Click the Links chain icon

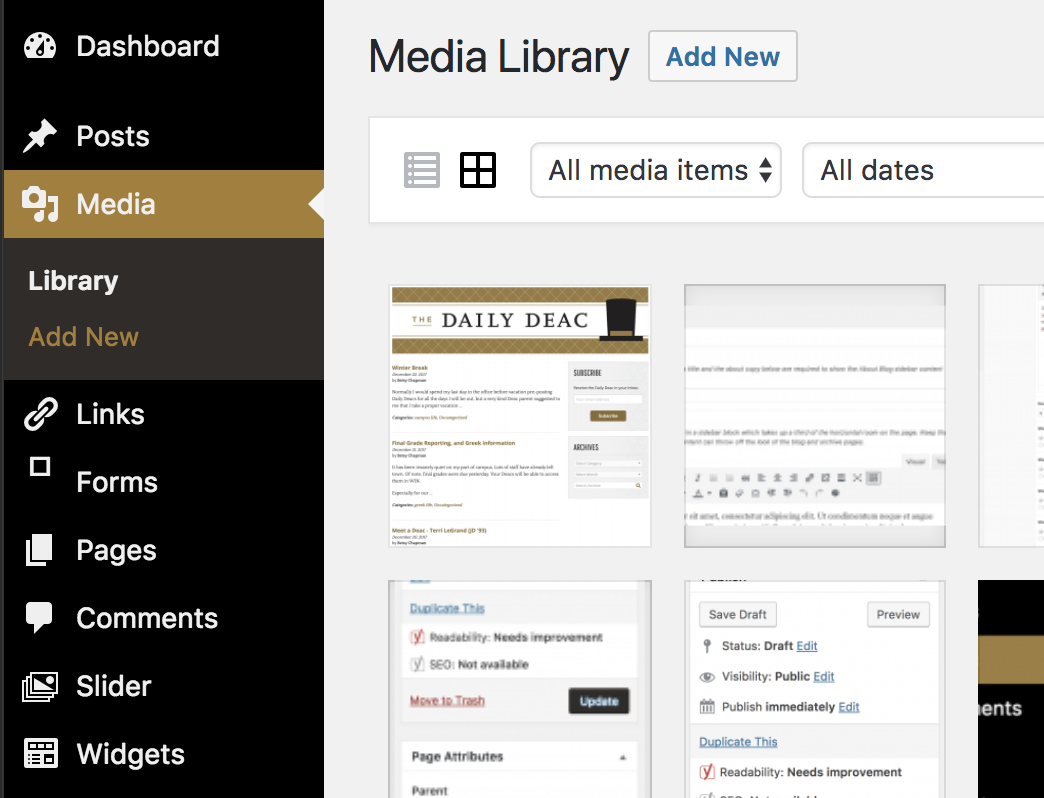pyautogui.click(x=41, y=414)
